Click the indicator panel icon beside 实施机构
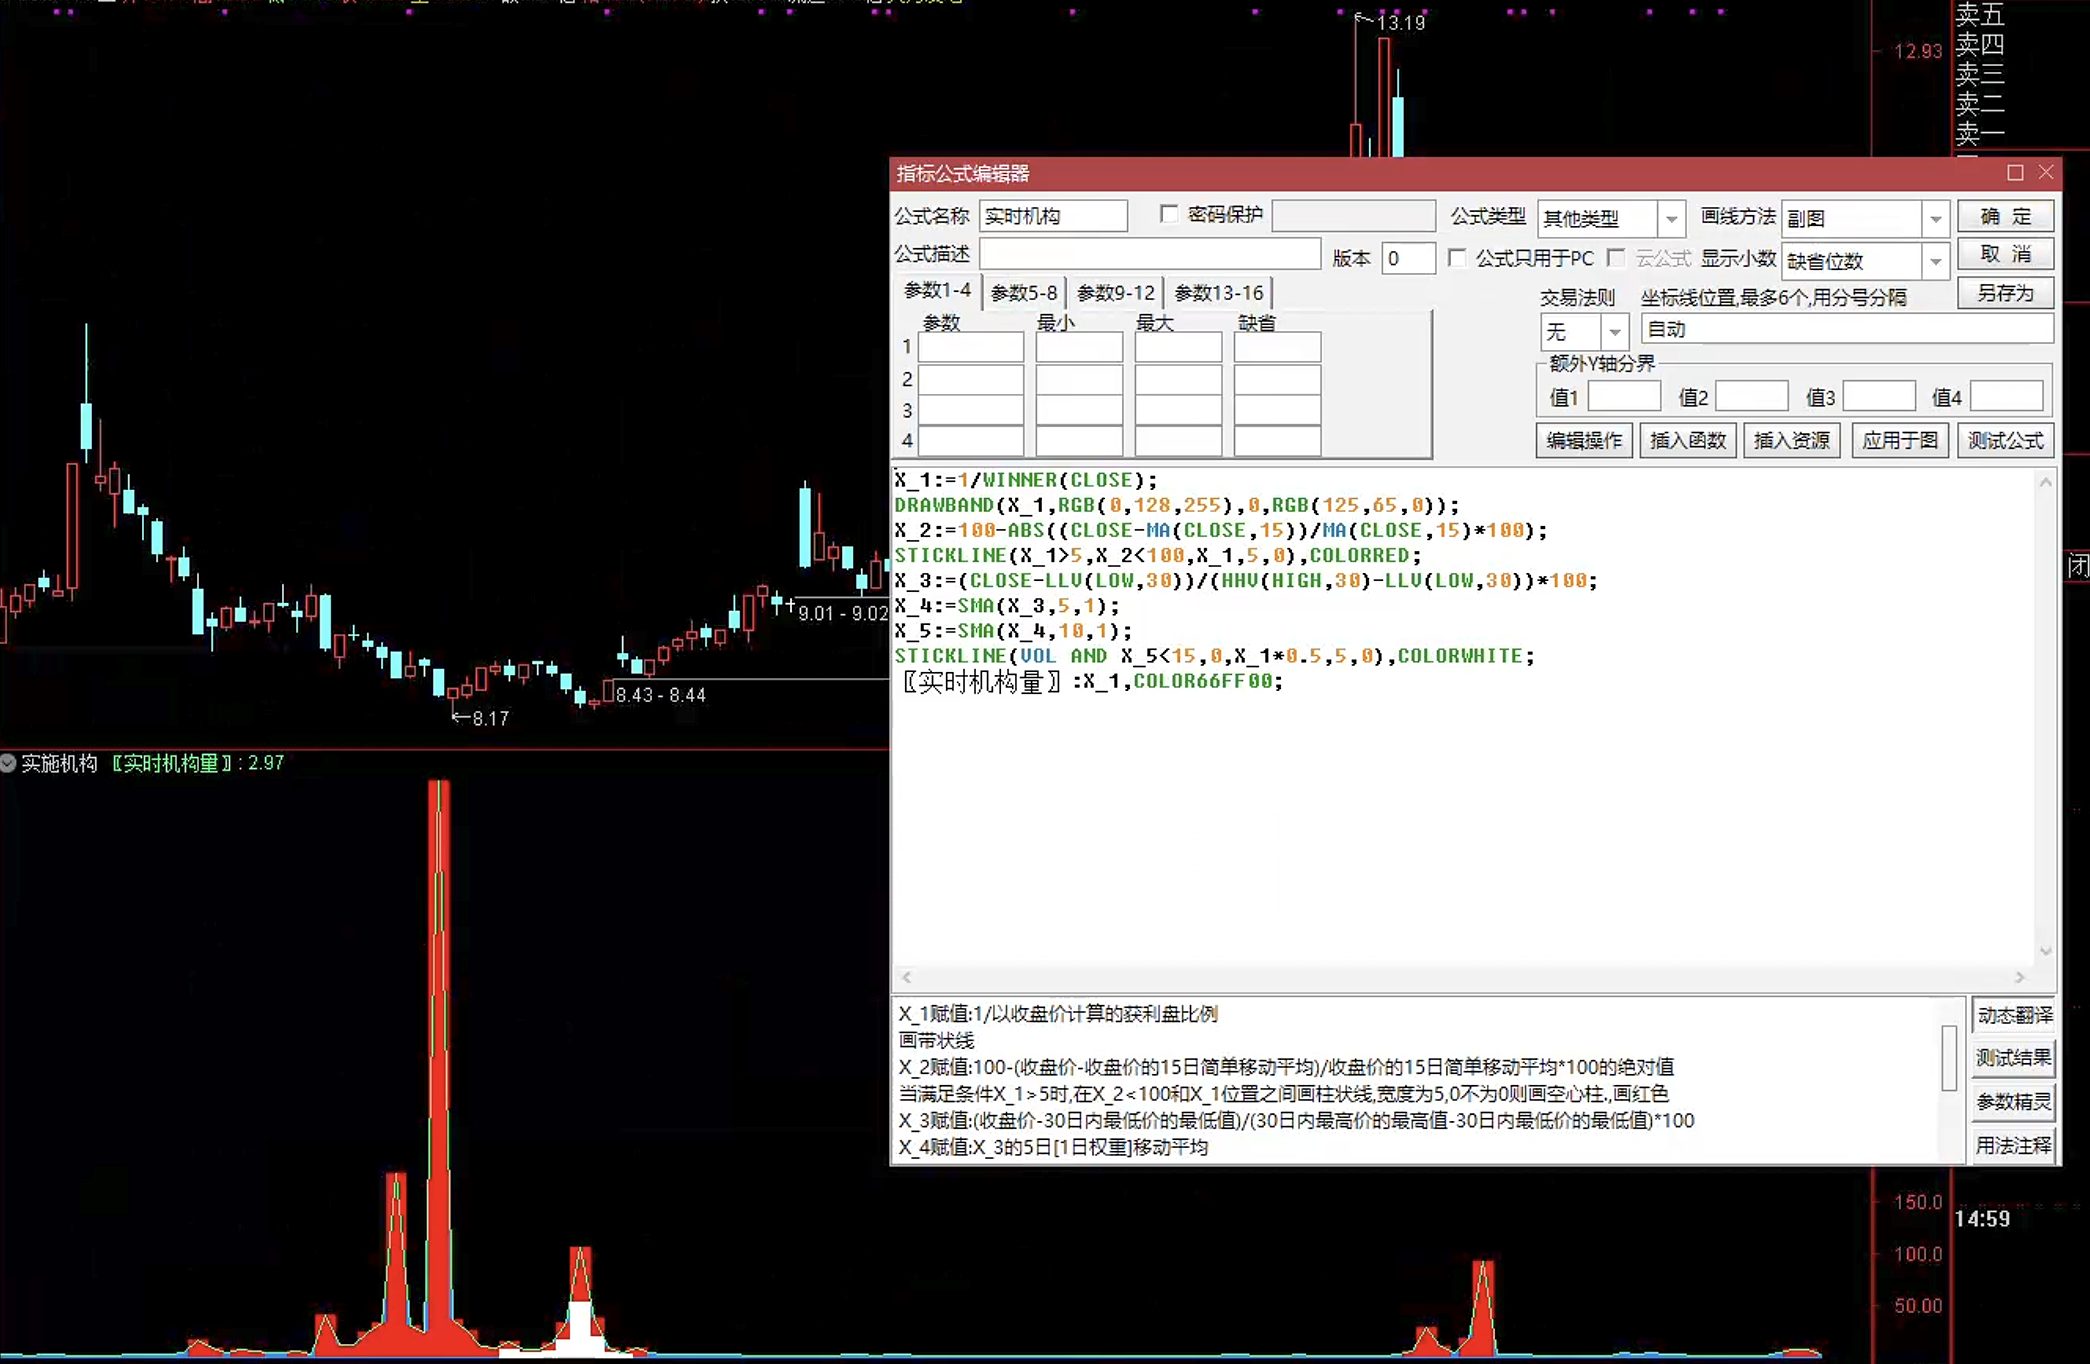 coord(8,763)
